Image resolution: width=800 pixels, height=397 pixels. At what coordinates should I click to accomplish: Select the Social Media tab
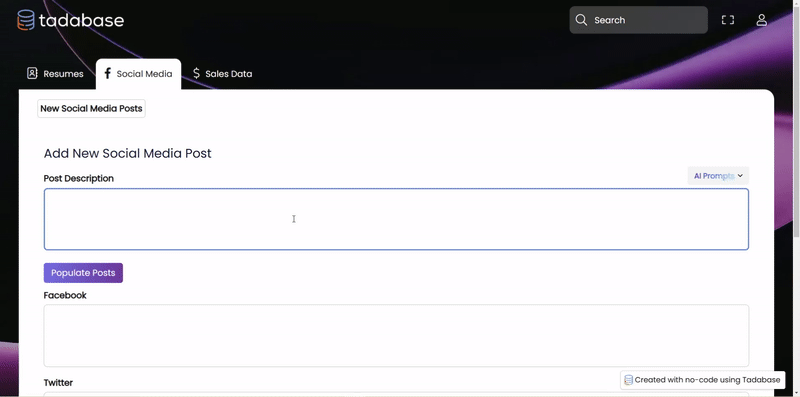click(x=138, y=73)
